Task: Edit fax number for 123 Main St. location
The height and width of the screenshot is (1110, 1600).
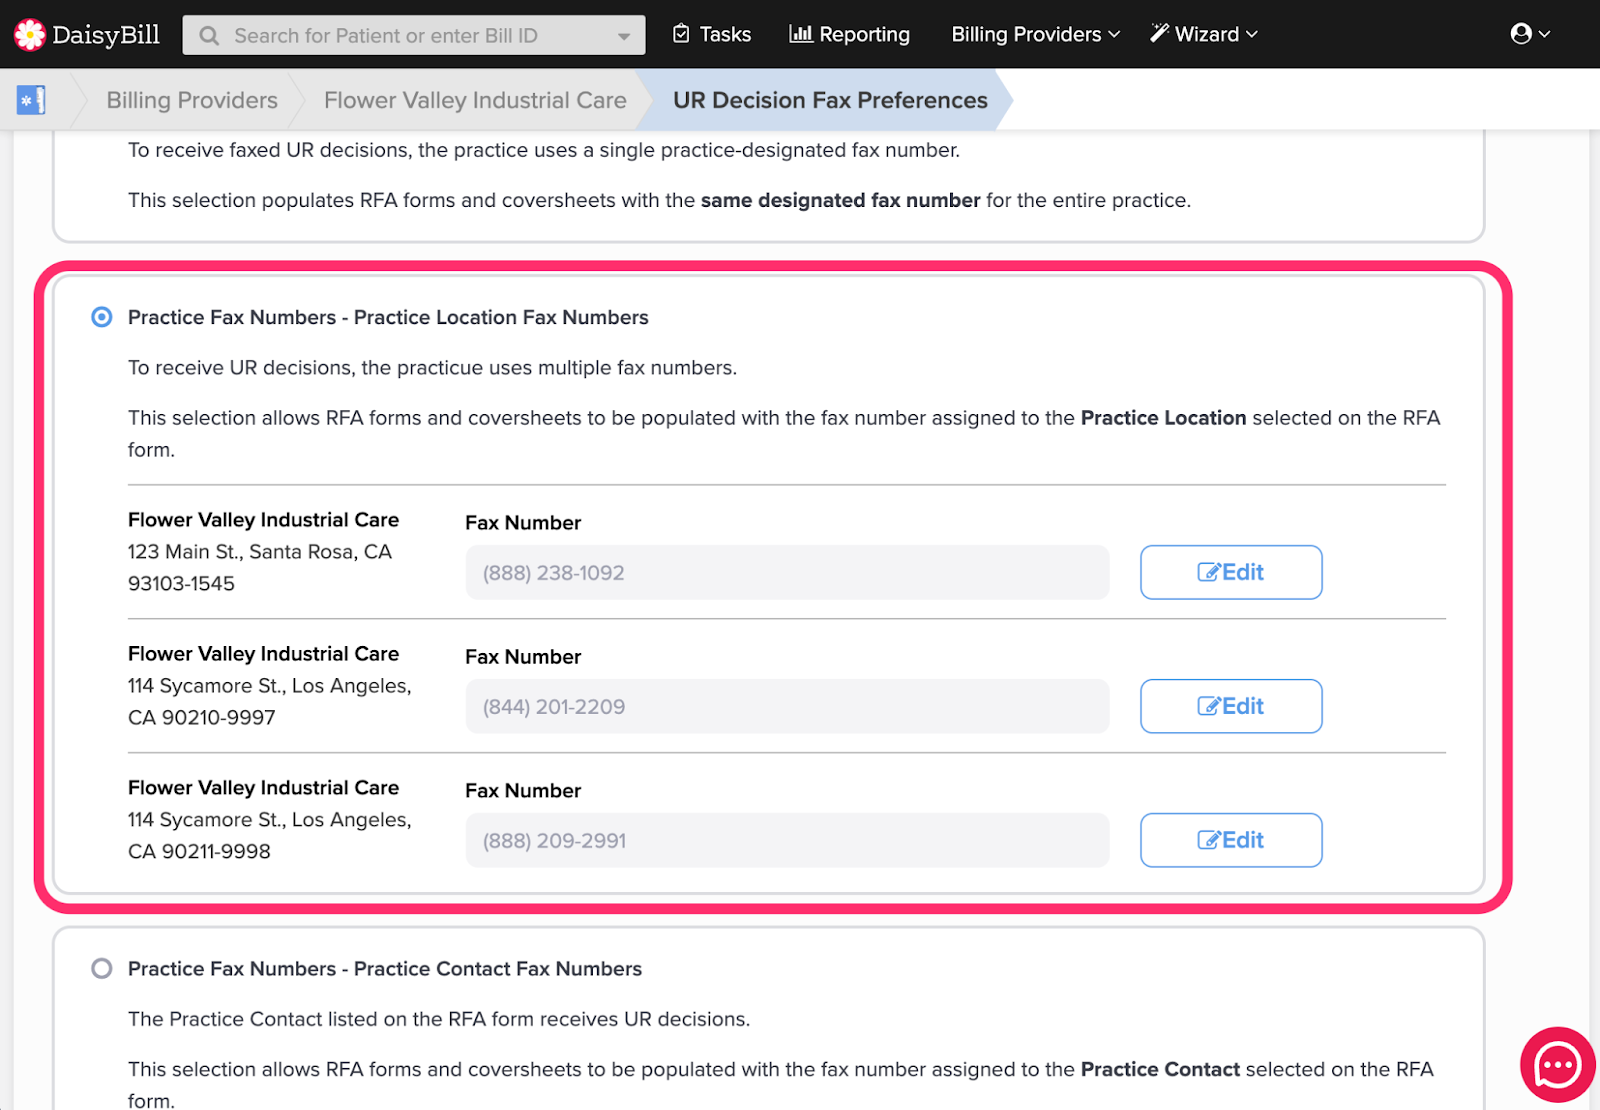Action: click(1231, 572)
